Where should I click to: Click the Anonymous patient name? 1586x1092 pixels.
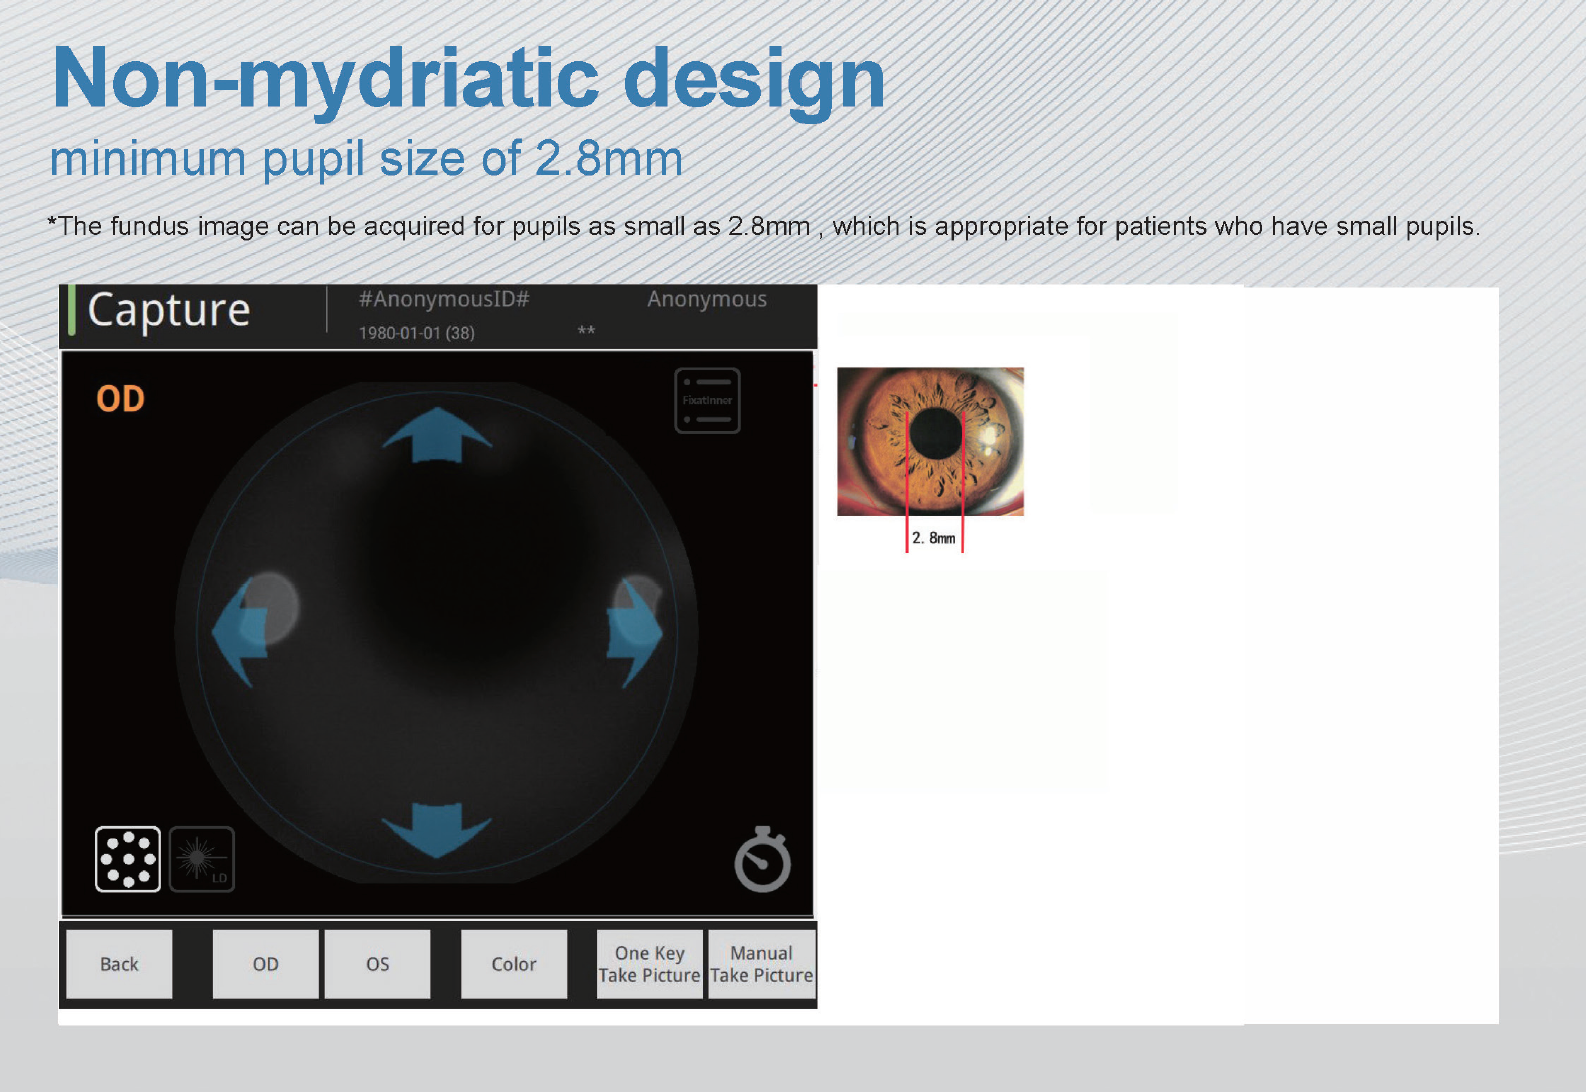tap(707, 299)
